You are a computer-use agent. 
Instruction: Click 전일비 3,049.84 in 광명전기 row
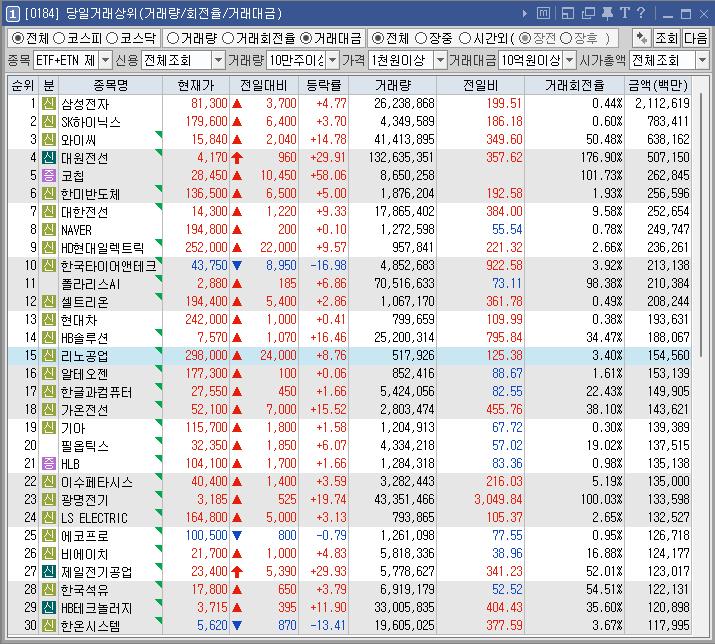(498, 499)
